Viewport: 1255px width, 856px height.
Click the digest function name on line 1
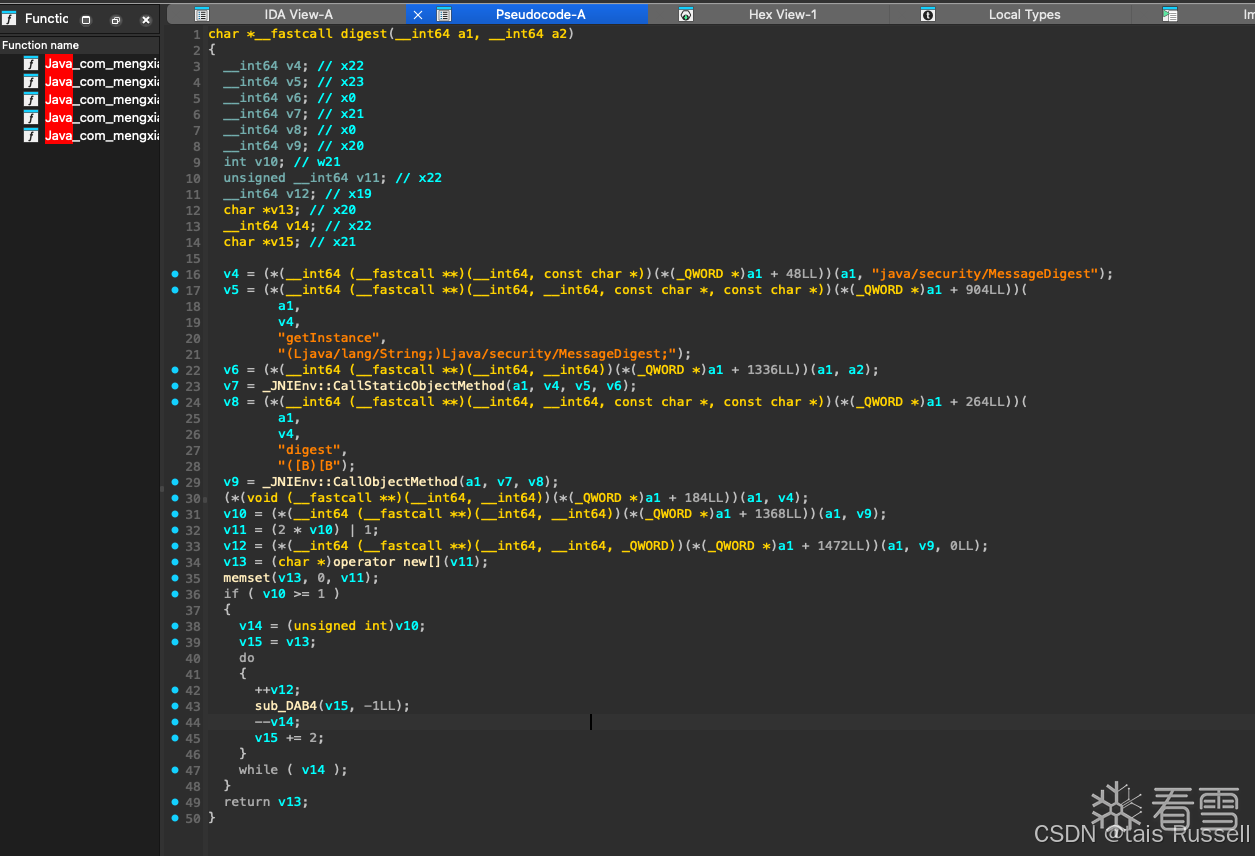364,34
